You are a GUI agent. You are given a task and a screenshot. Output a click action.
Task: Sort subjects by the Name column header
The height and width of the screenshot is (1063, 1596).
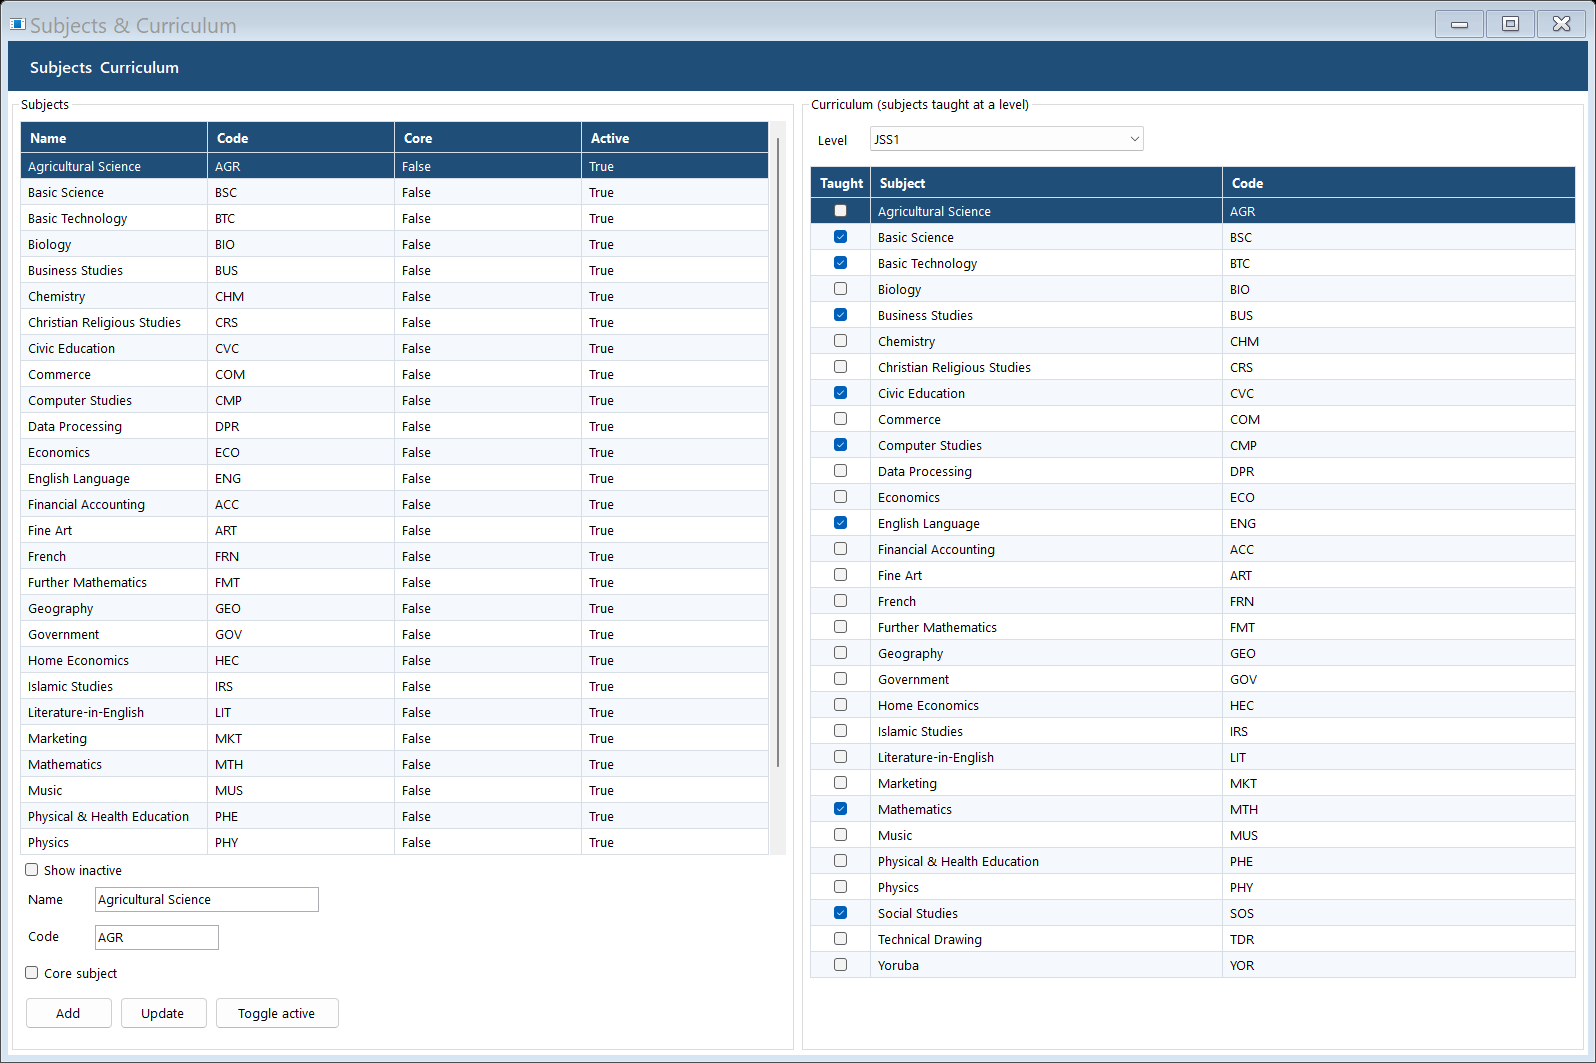coord(114,138)
